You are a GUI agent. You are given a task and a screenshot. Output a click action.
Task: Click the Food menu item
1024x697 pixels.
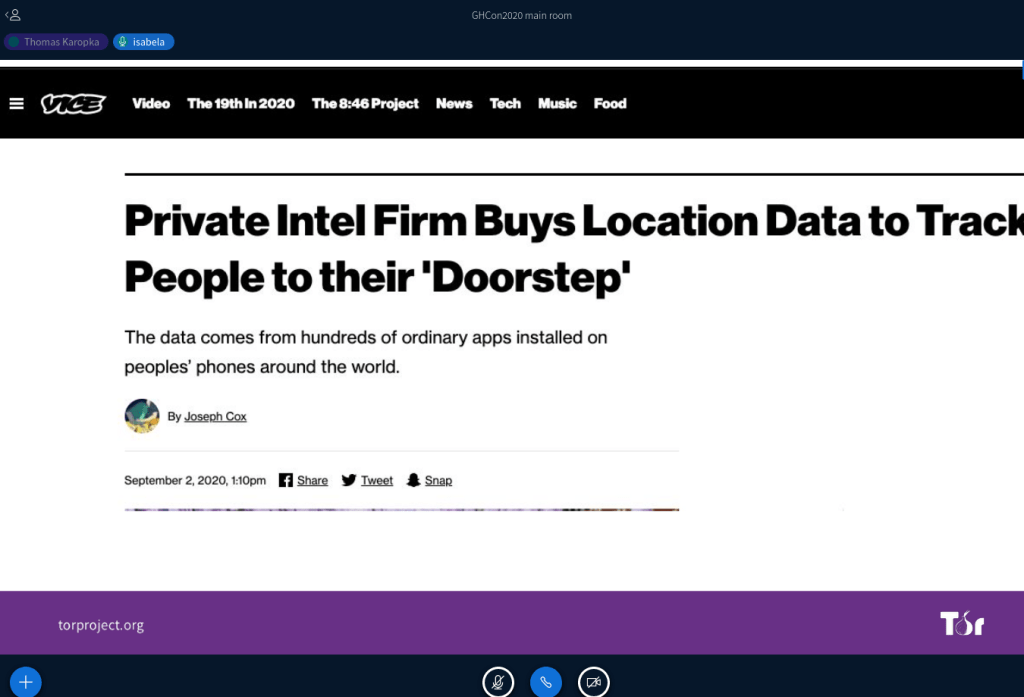coord(610,104)
